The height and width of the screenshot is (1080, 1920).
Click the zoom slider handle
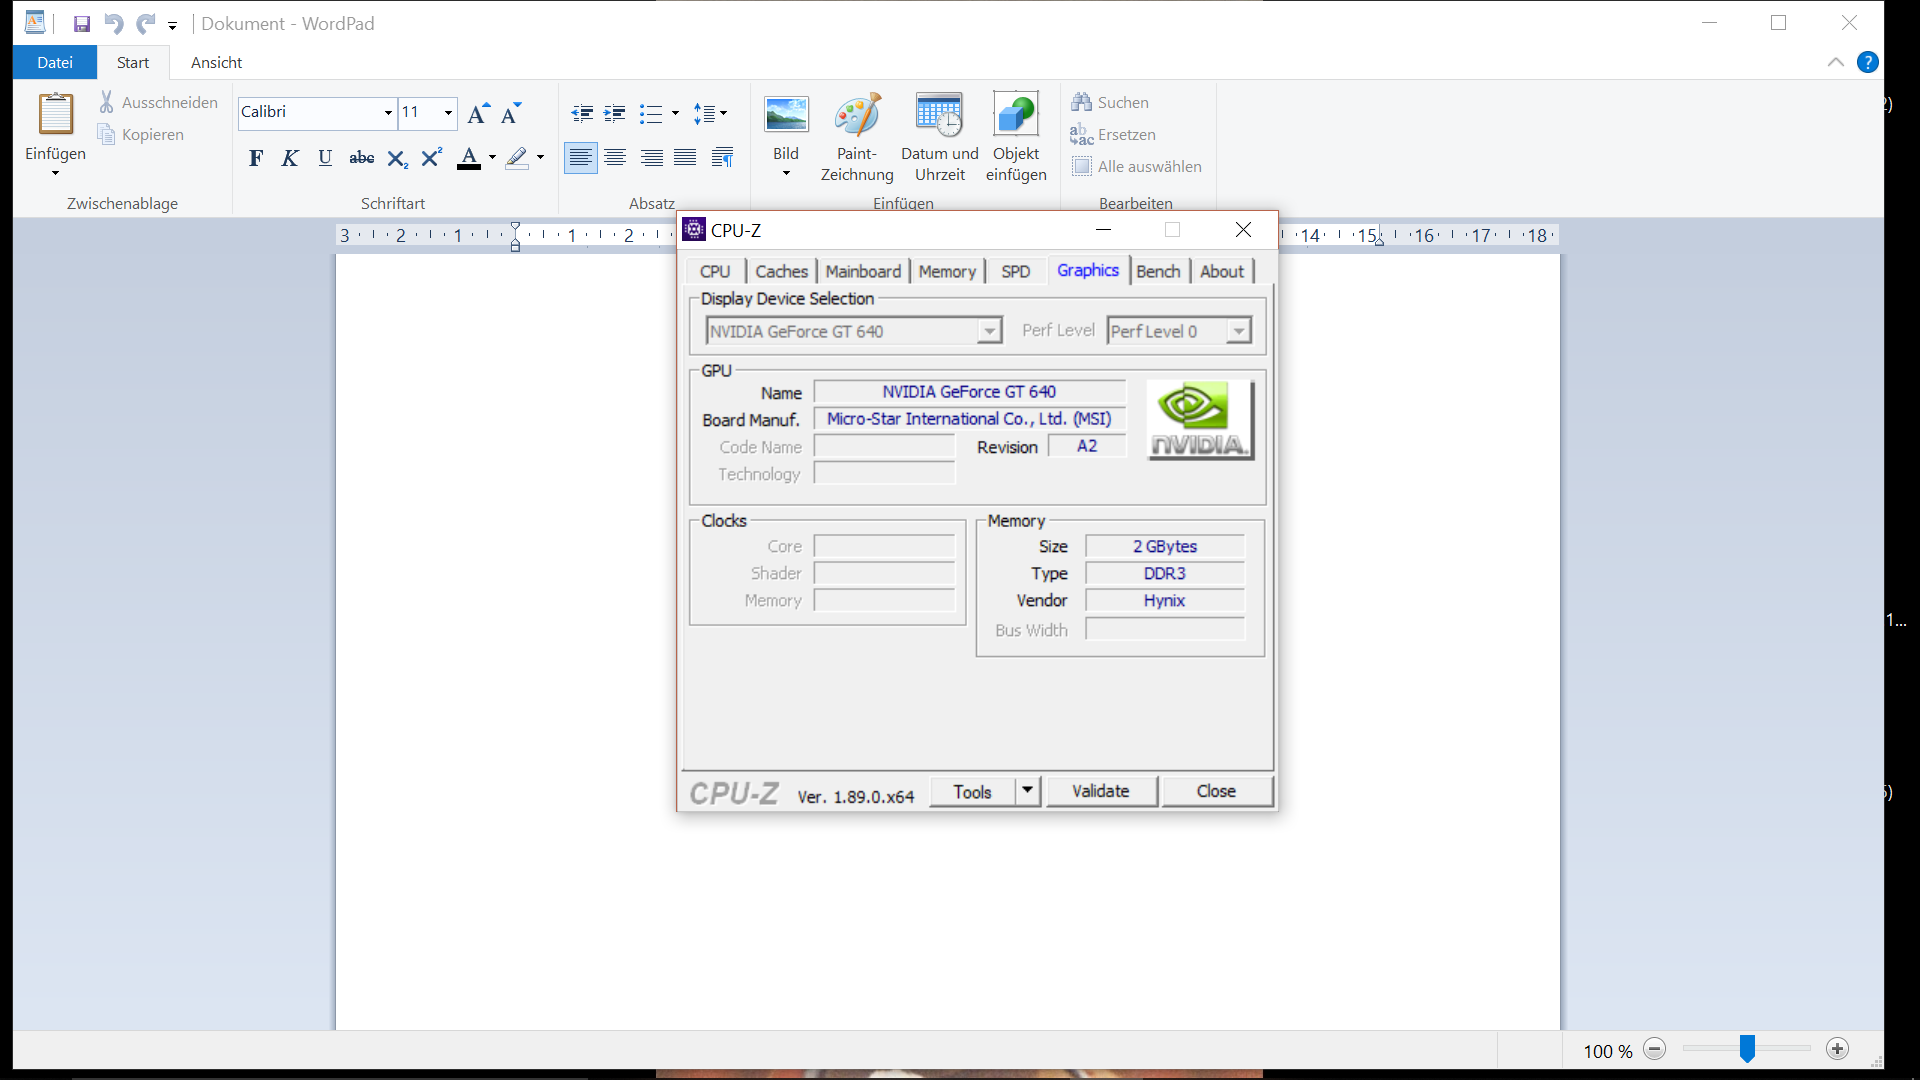1747,1048
